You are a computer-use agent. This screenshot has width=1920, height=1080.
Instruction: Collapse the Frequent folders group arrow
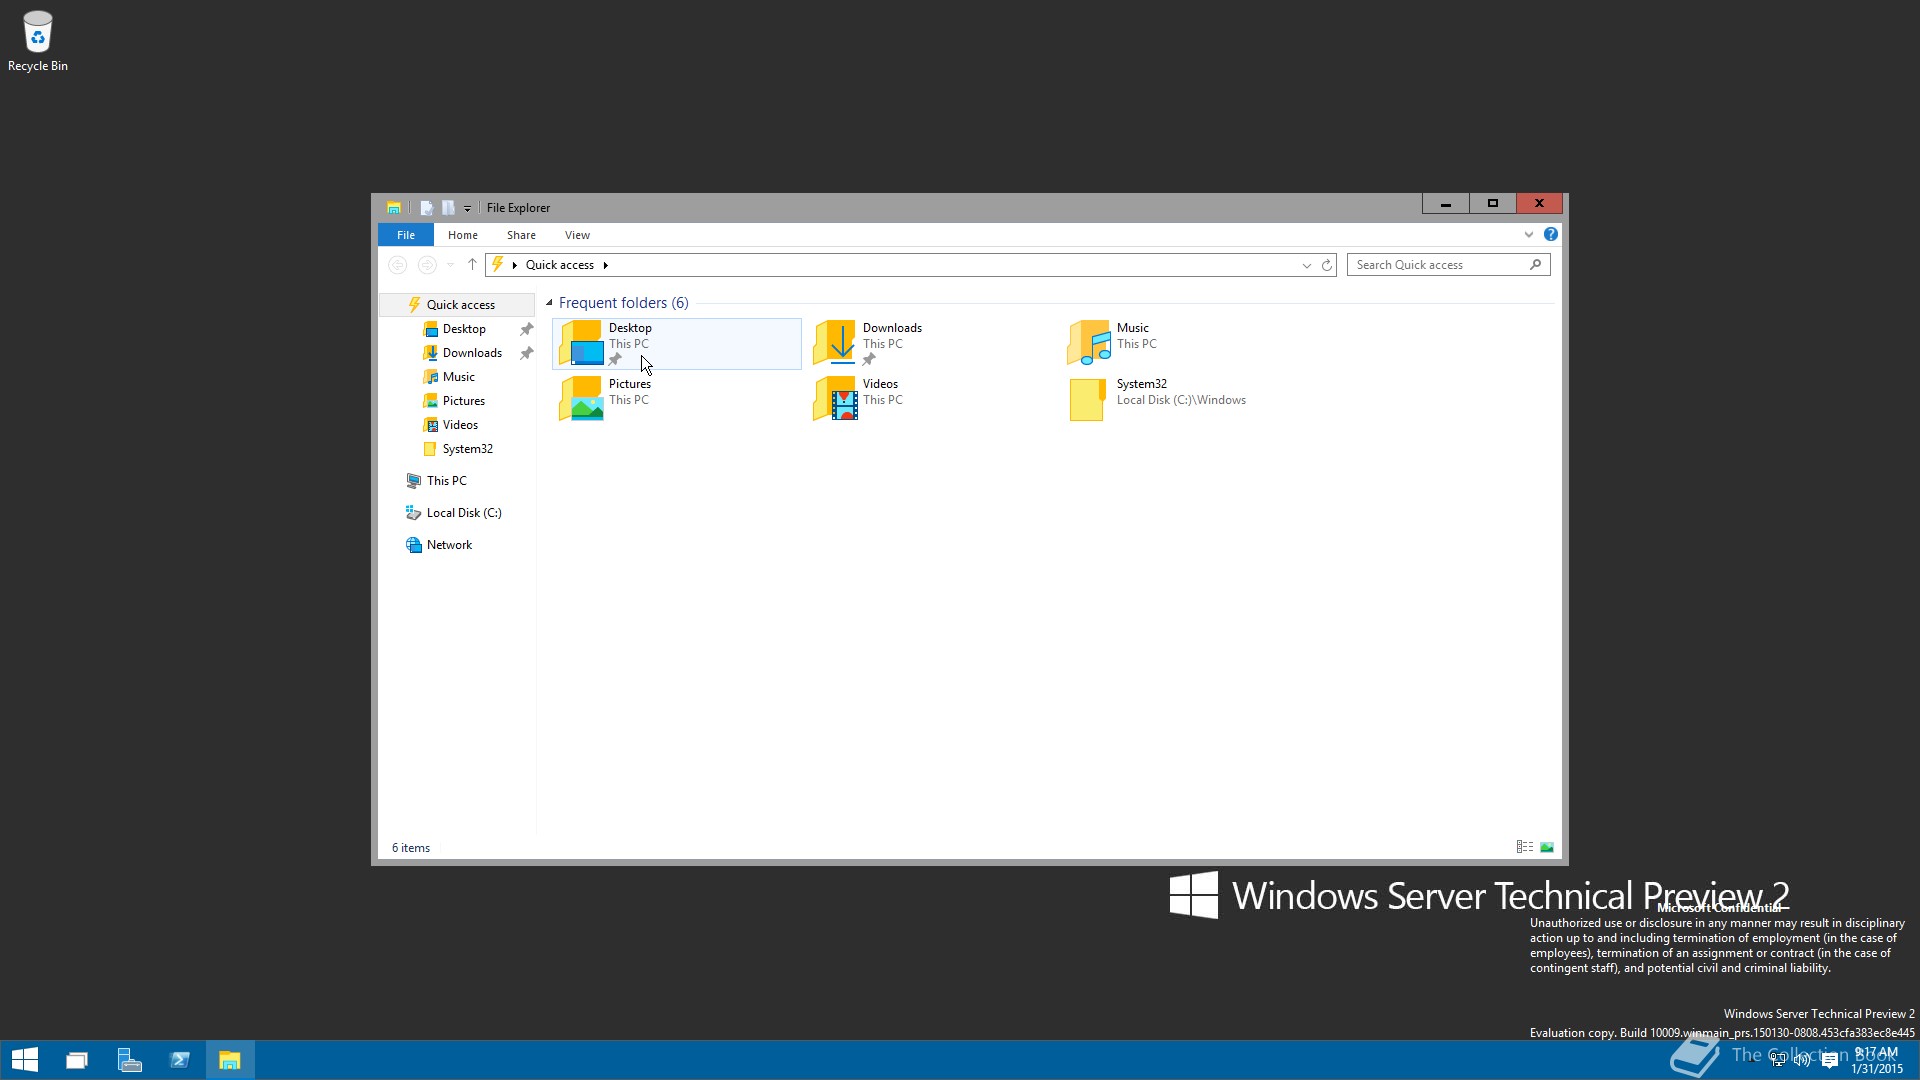pos(549,303)
